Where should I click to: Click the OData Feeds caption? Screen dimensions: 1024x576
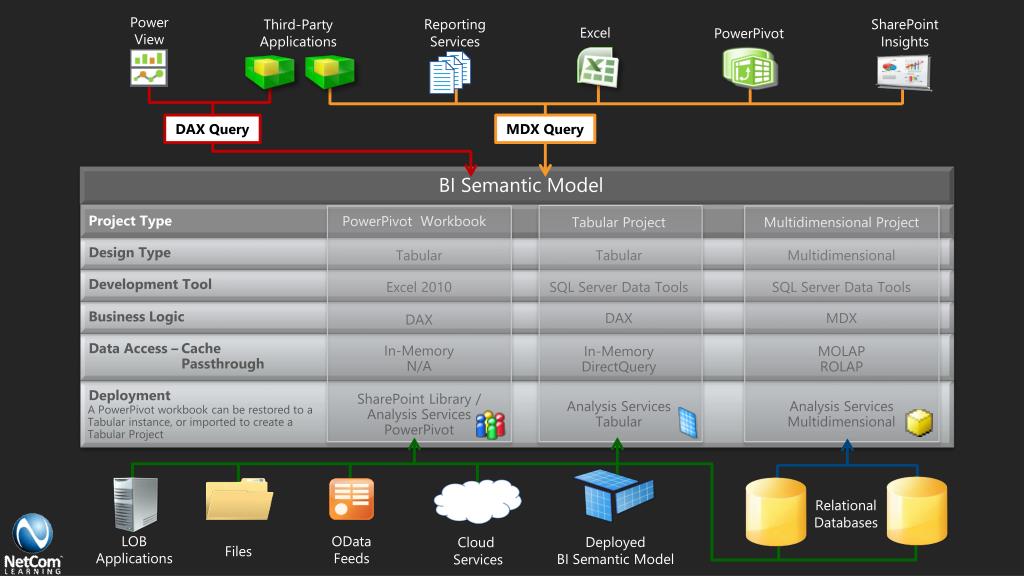[x=351, y=550]
